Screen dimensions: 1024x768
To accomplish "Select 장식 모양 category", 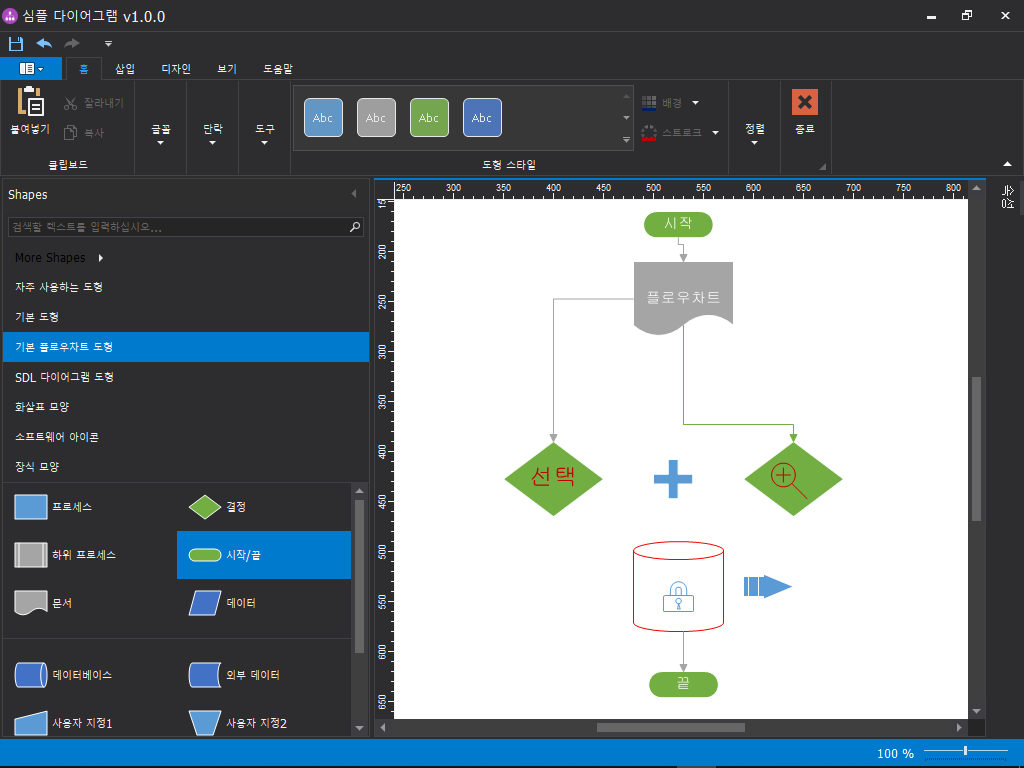I will coord(186,467).
